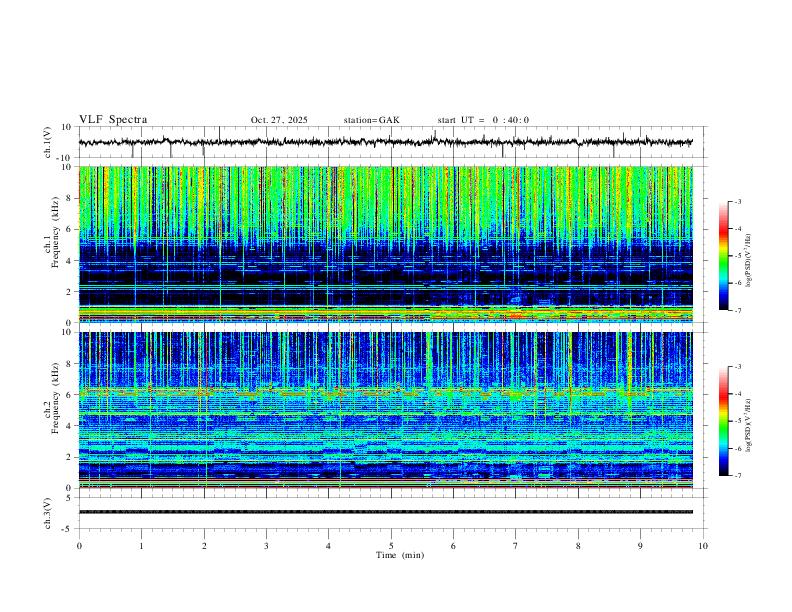The width and height of the screenshot is (792, 612).
Task: Click the -6 label on the lower color bar
Action: 737,448
